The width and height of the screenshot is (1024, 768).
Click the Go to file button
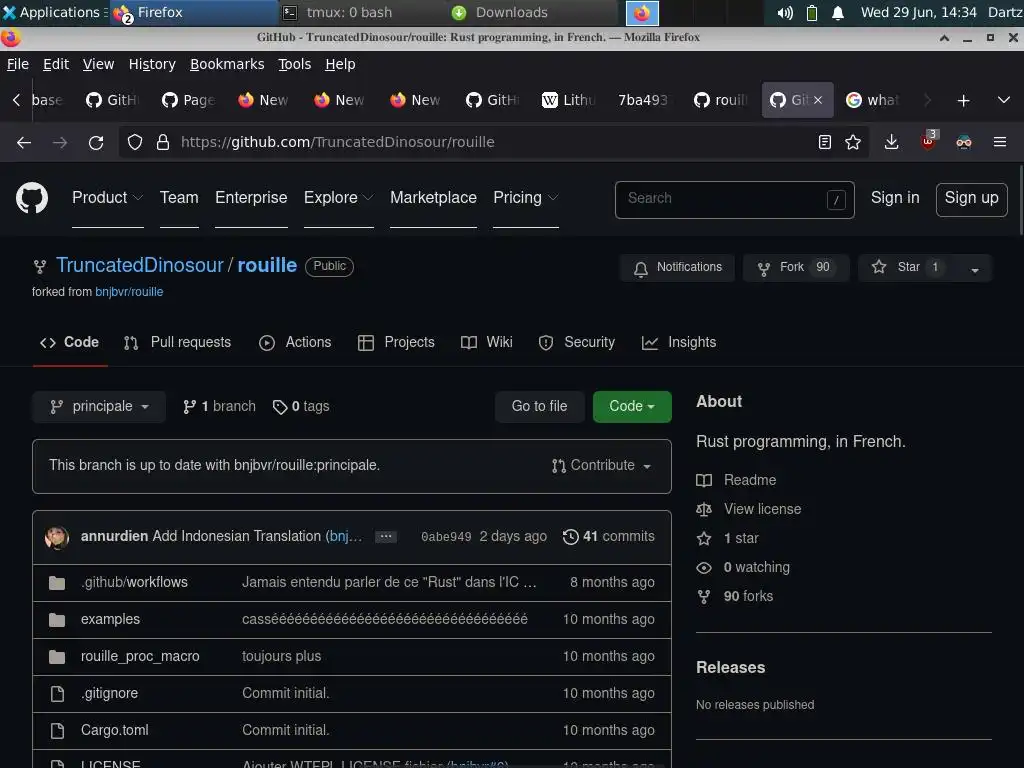pyautogui.click(x=539, y=406)
